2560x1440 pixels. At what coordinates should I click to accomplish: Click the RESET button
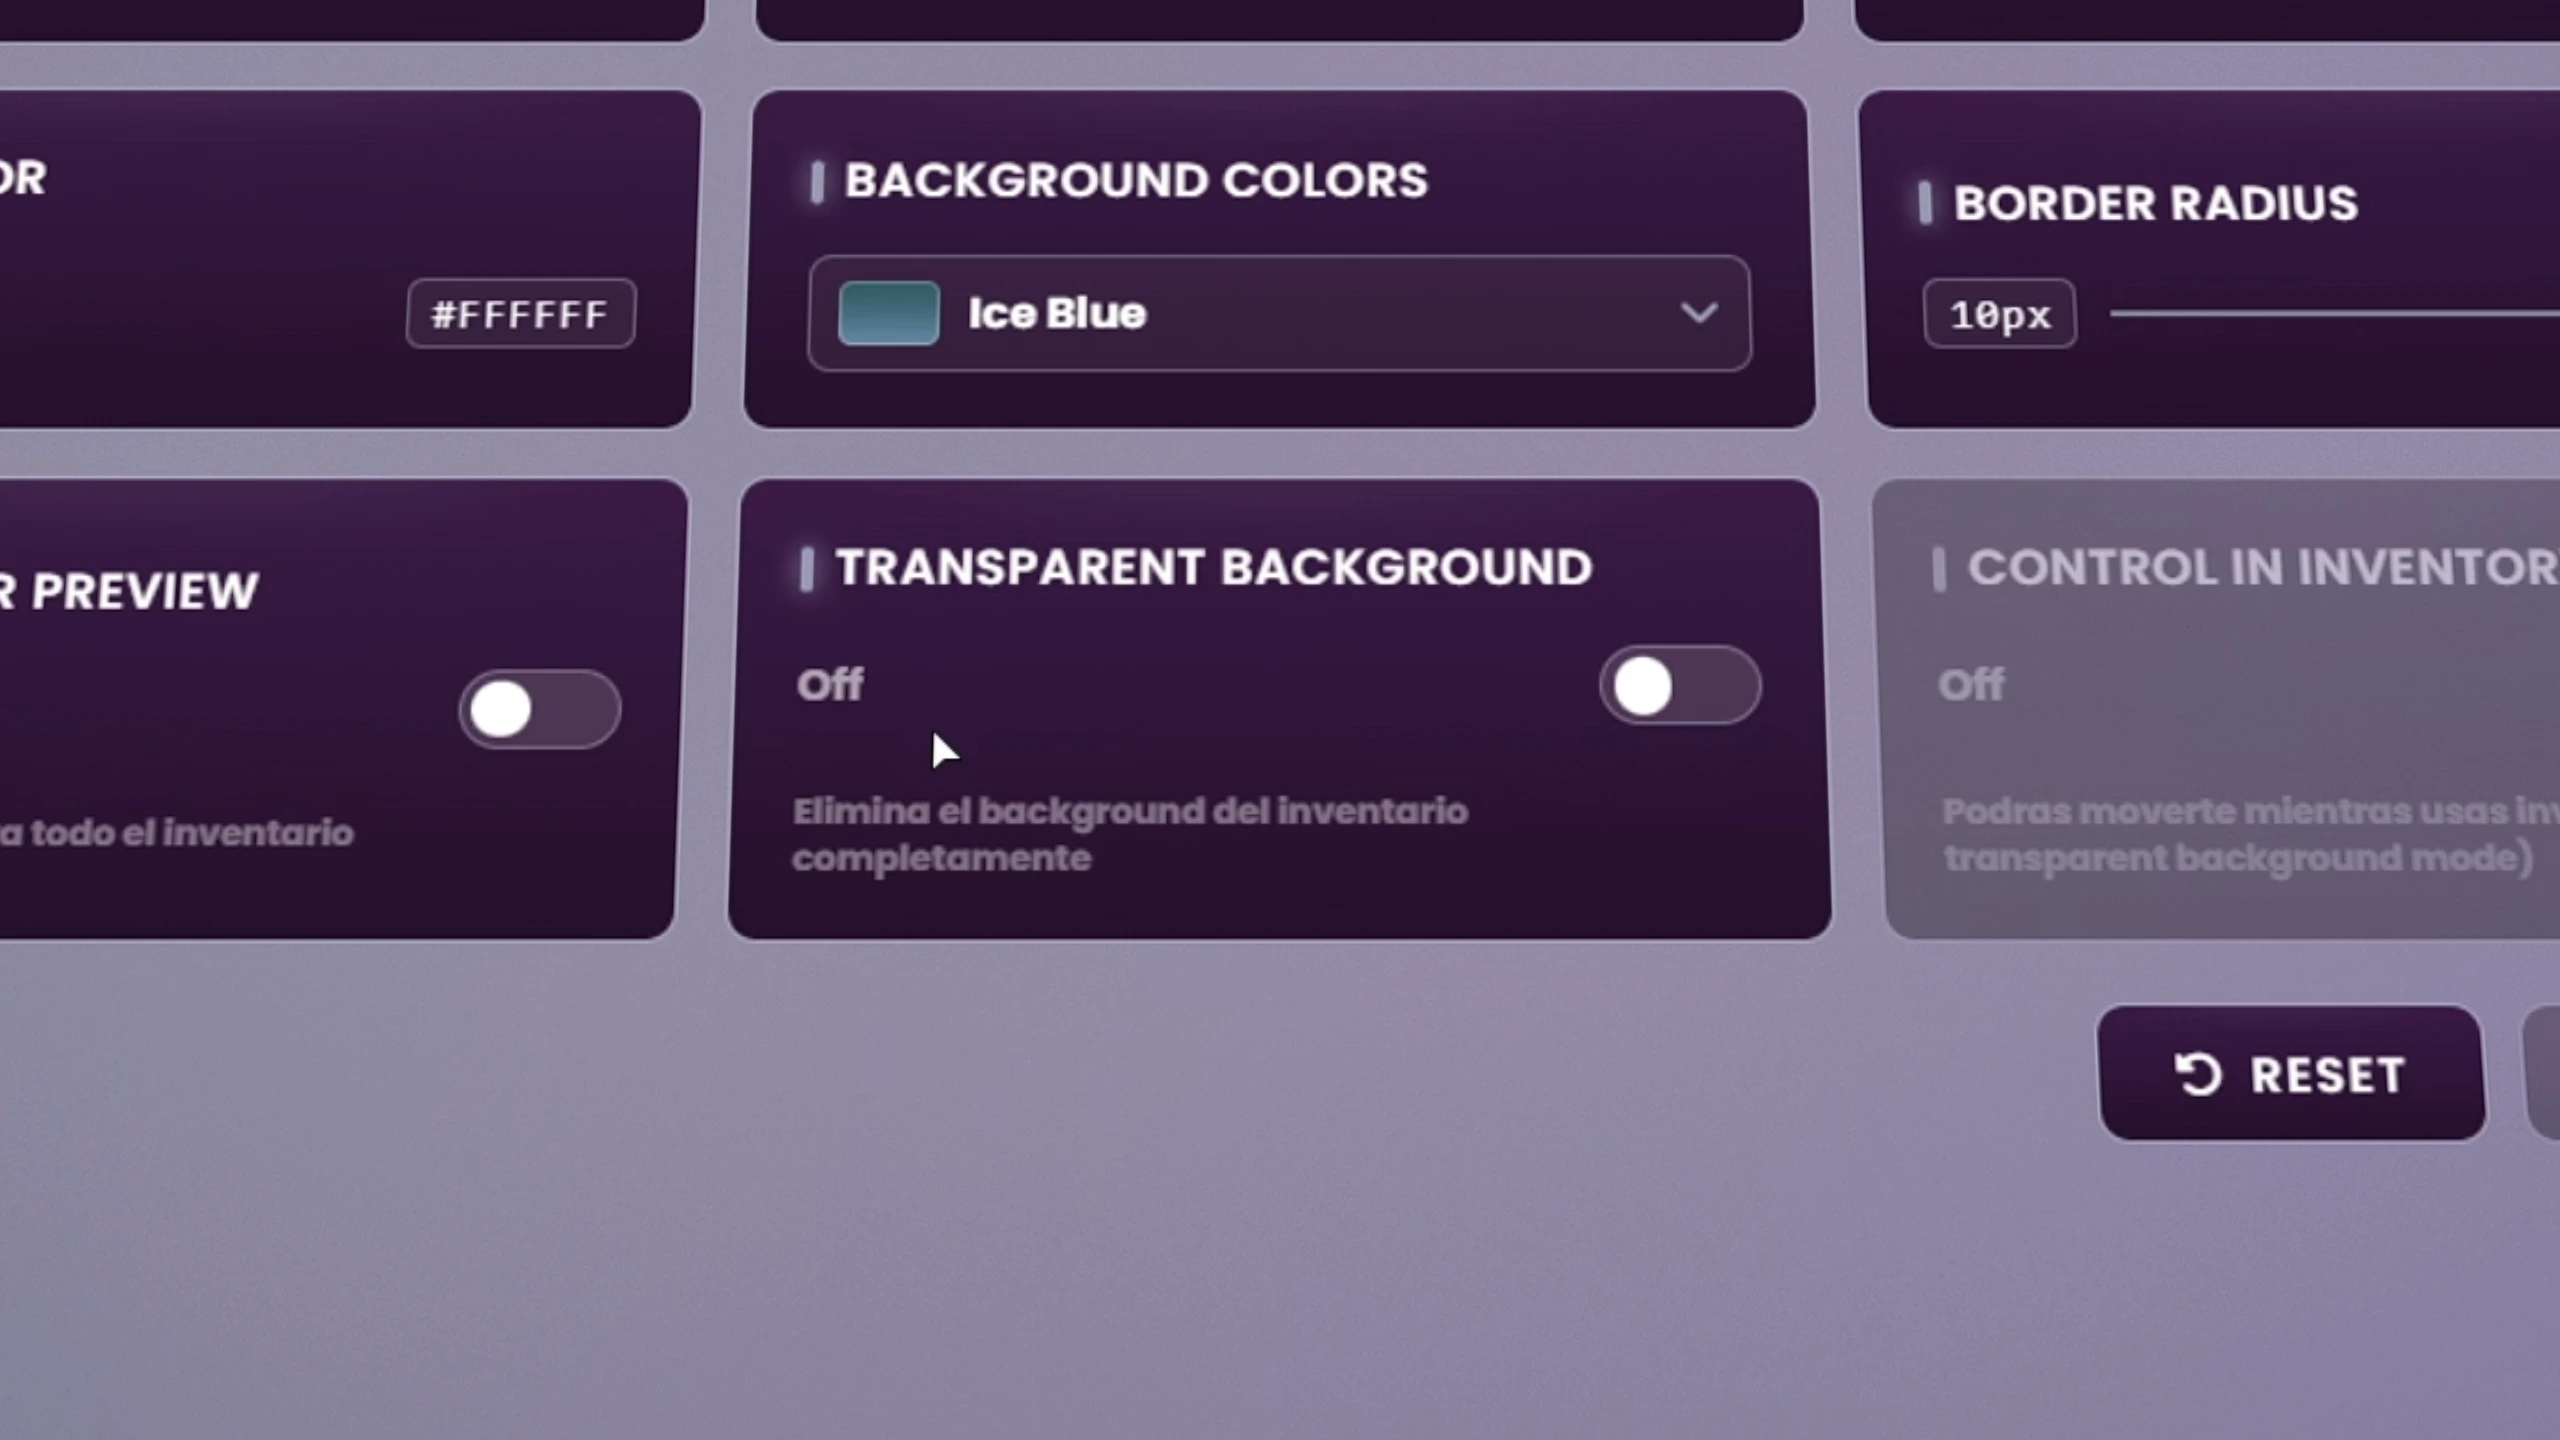point(2290,1073)
